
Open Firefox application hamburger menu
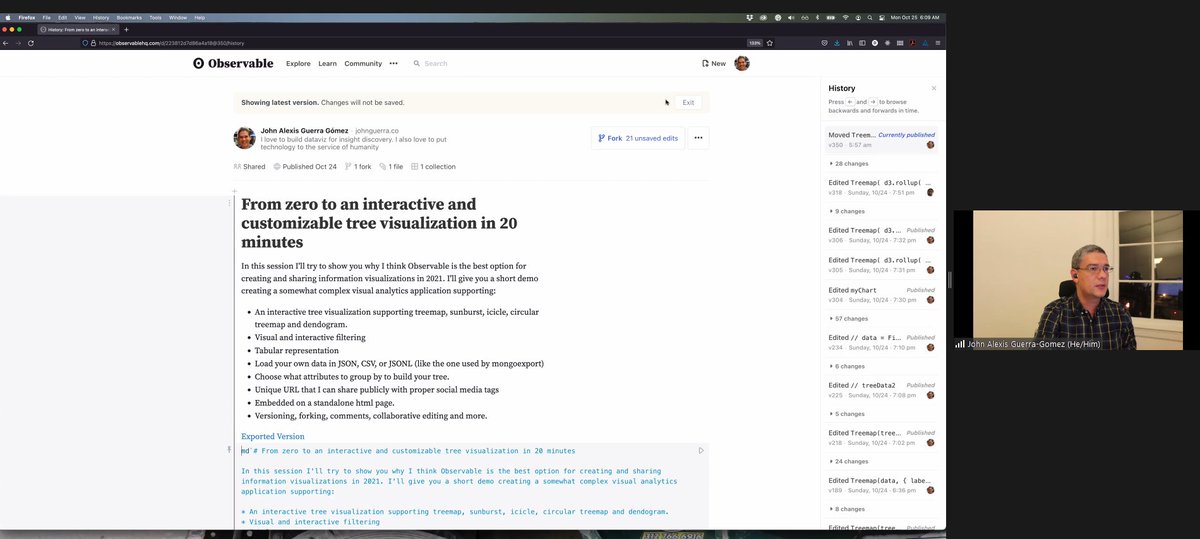coord(937,43)
